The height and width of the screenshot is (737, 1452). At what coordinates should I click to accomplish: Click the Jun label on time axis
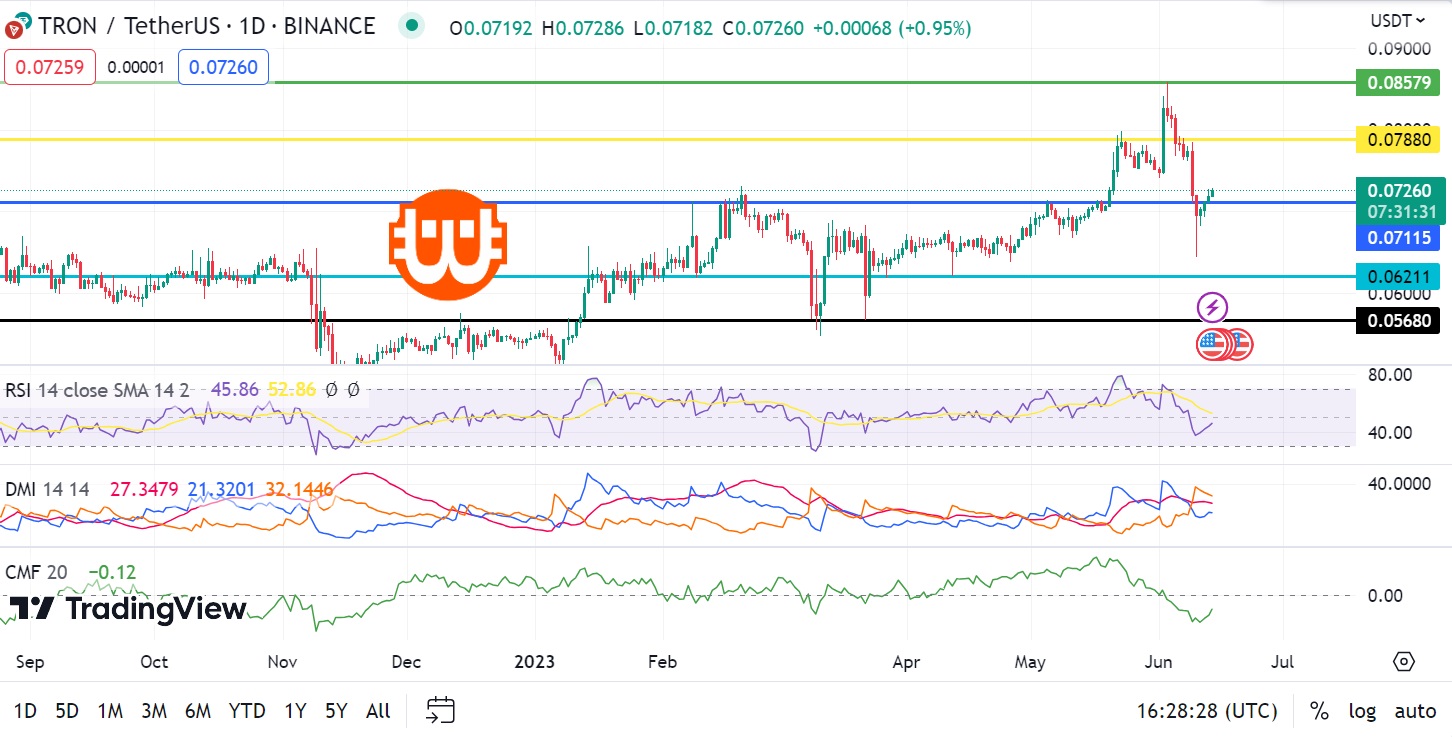(1160, 661)
